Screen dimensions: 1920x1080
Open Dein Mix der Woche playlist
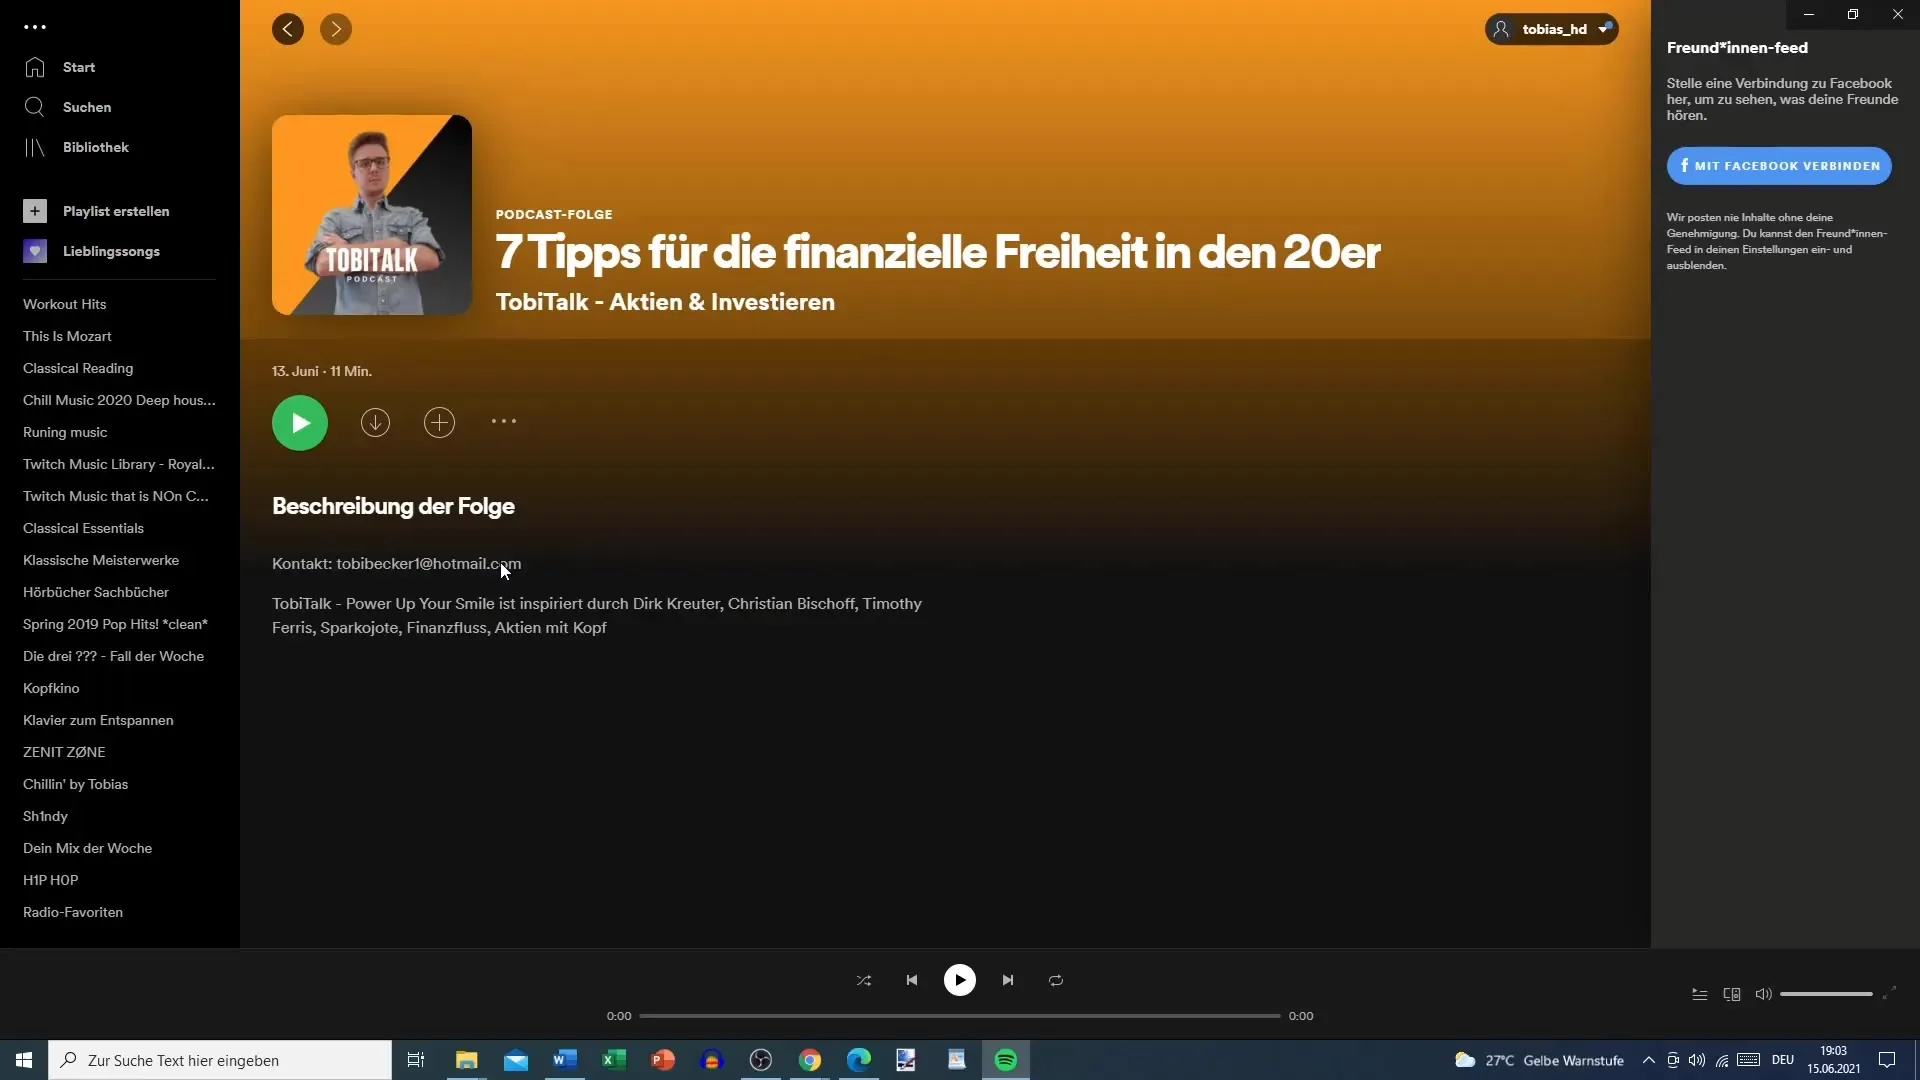pos(87,848)
